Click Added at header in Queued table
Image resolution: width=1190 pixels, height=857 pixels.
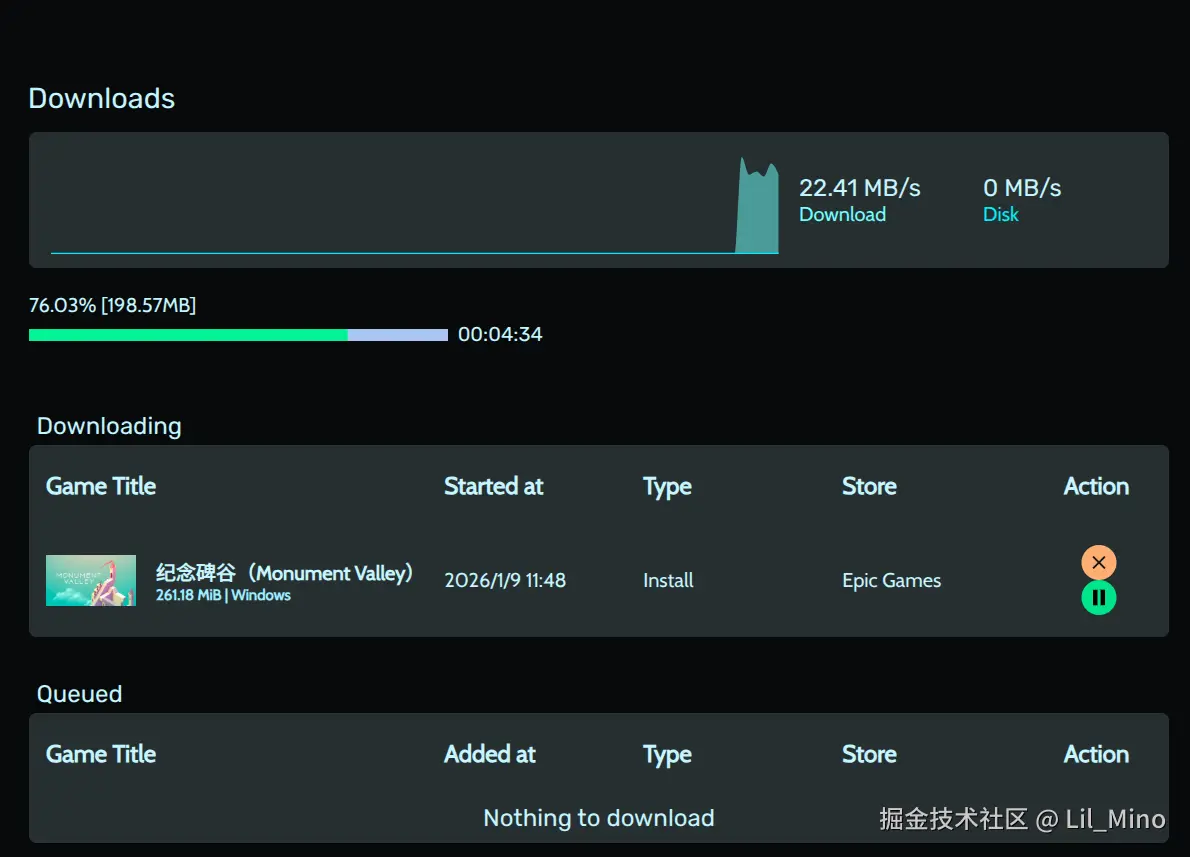pos(489,755)
